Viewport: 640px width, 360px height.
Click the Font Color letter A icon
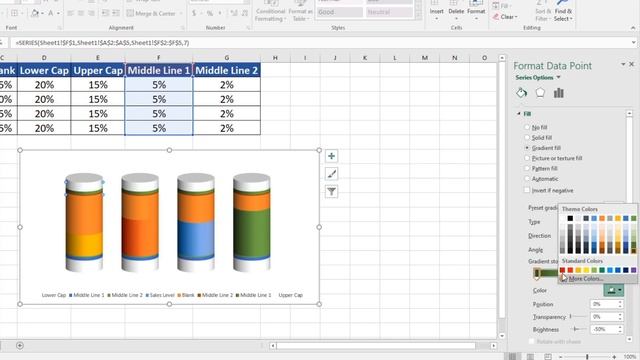tap(51, 13)
